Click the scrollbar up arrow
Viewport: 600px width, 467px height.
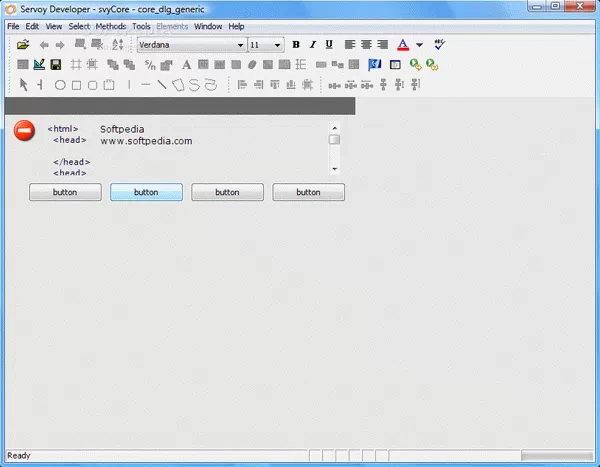click(x=335, y=128)
